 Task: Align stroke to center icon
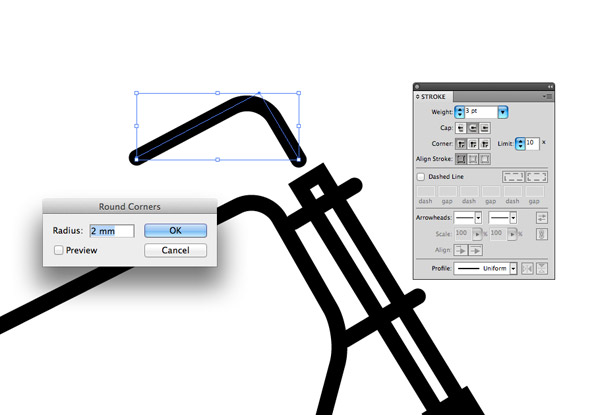[x=461, y=159]
